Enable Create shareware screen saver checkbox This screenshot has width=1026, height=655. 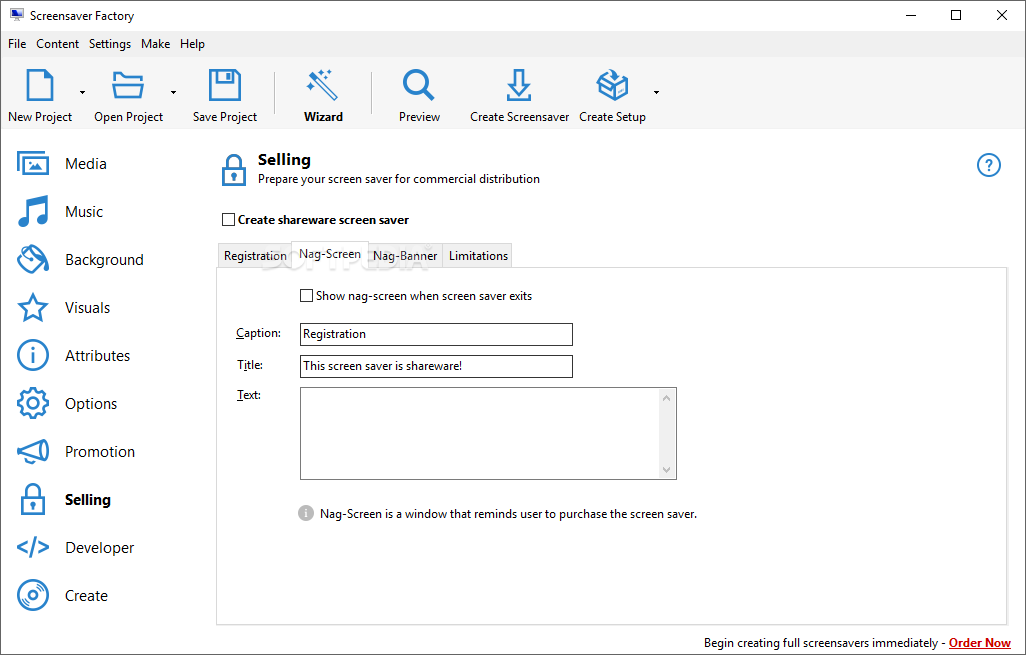click(x=228, y=220)
